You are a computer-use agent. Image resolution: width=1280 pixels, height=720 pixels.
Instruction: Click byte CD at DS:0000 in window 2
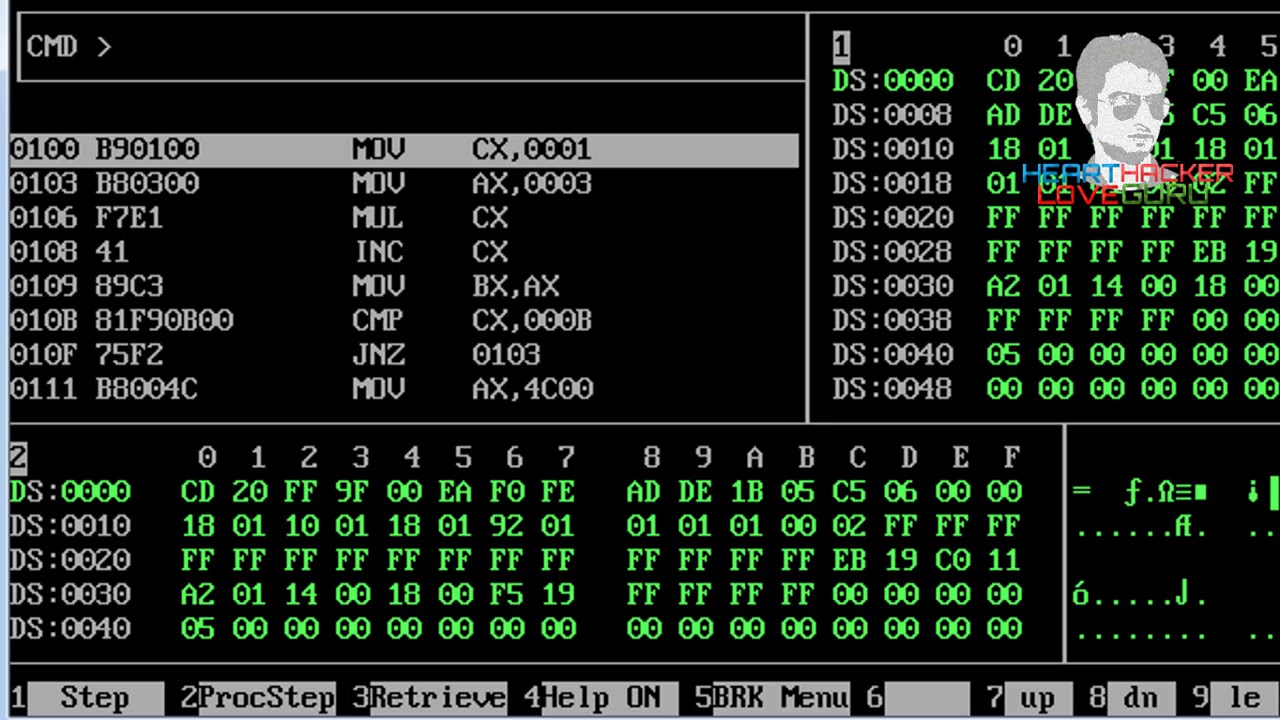198,491
